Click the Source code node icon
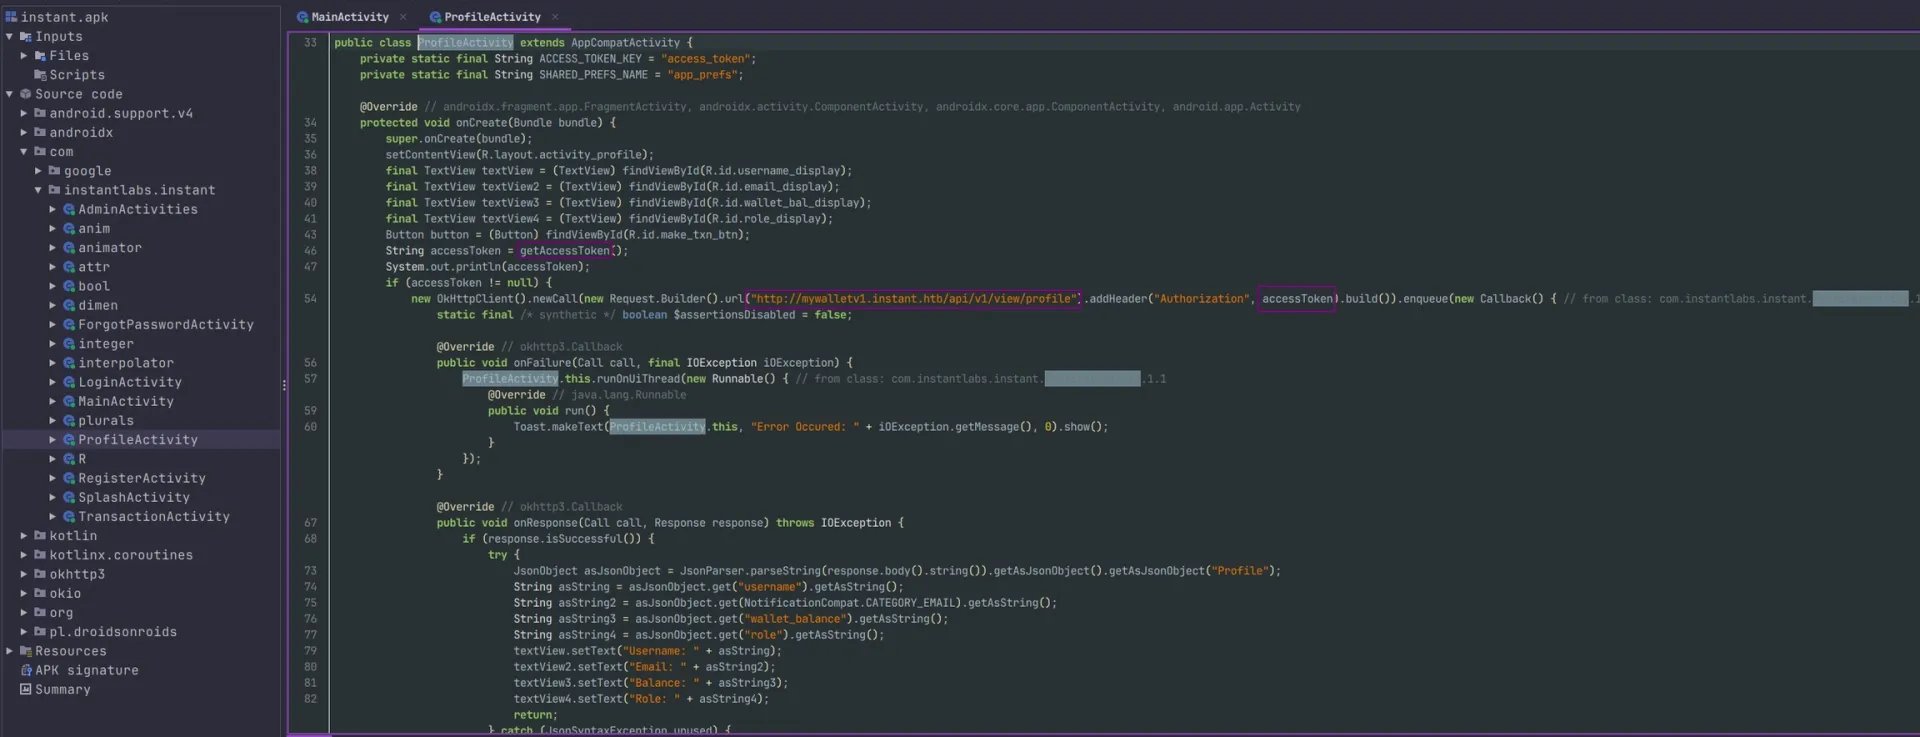The image size is (1920, 737). coord(26,94)
